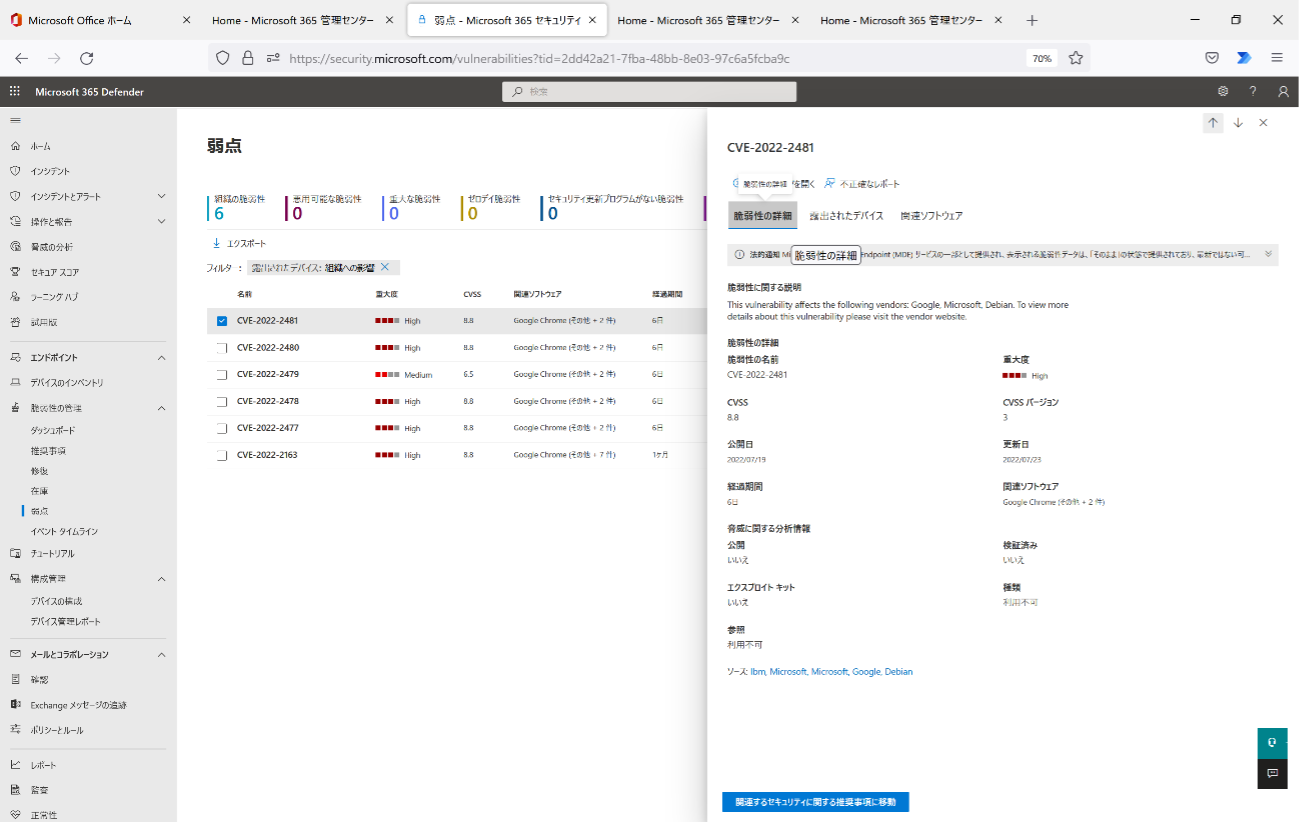The image size is (1301, 825).
Task: Open the Ibm source link
Action: [x=757, y=672]
